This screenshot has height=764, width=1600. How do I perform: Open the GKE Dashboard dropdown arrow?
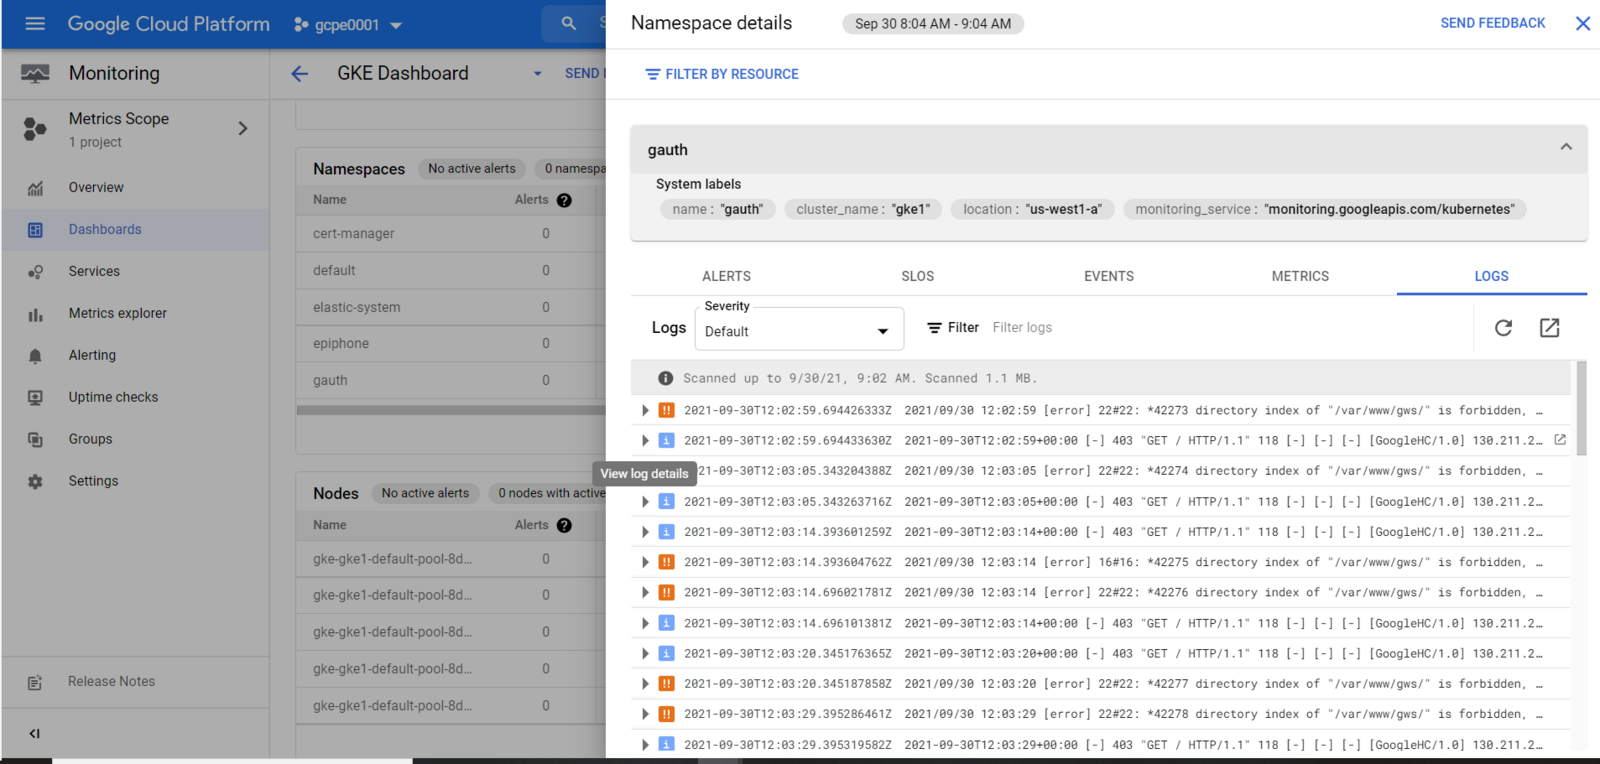(538, 73)
